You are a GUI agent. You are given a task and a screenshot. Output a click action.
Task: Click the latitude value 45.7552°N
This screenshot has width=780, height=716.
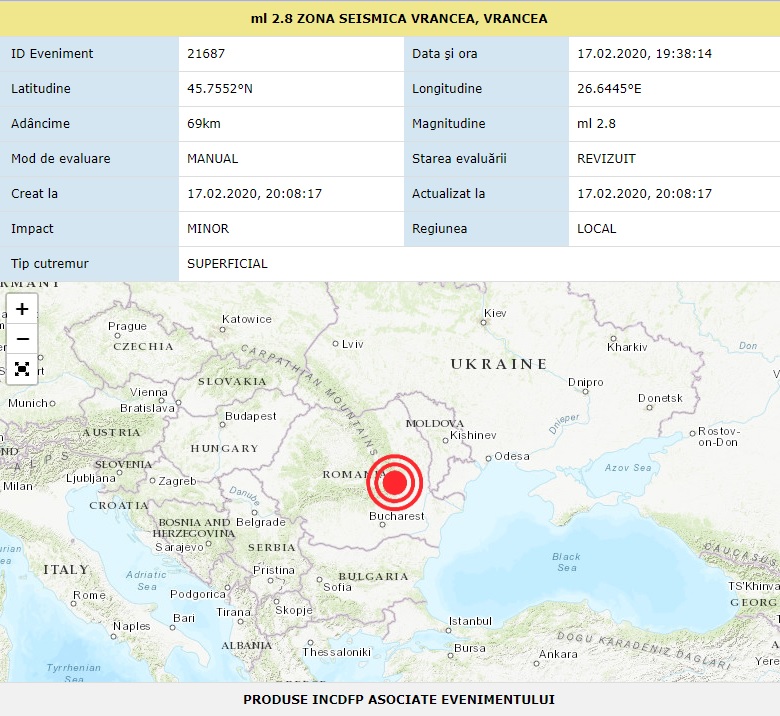click(x=220, y=89)
